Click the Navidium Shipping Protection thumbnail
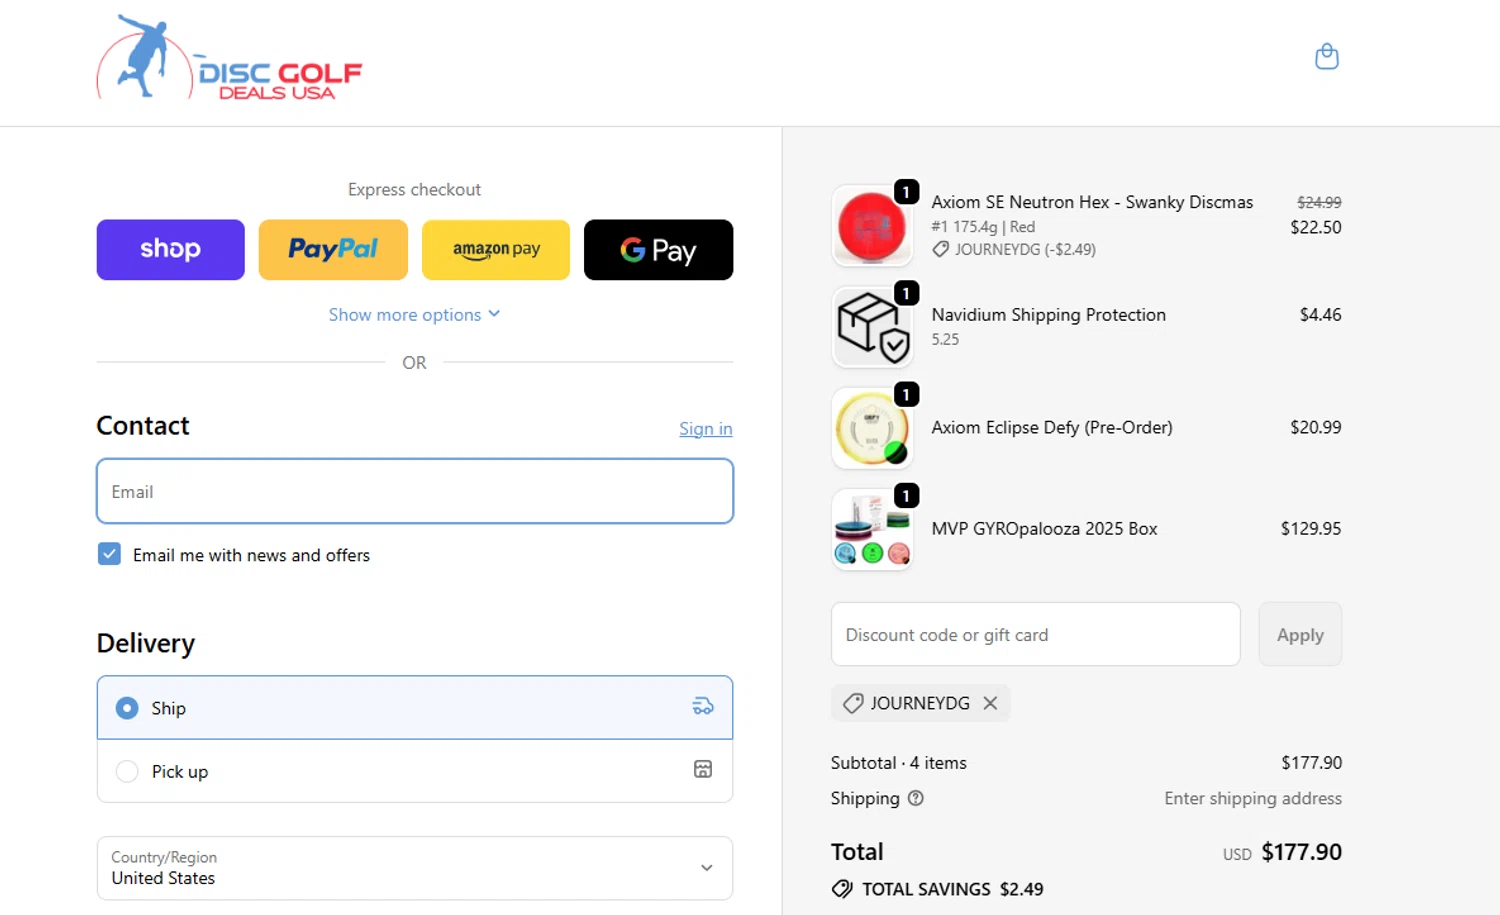1500x915 pixels. [872, 327]
